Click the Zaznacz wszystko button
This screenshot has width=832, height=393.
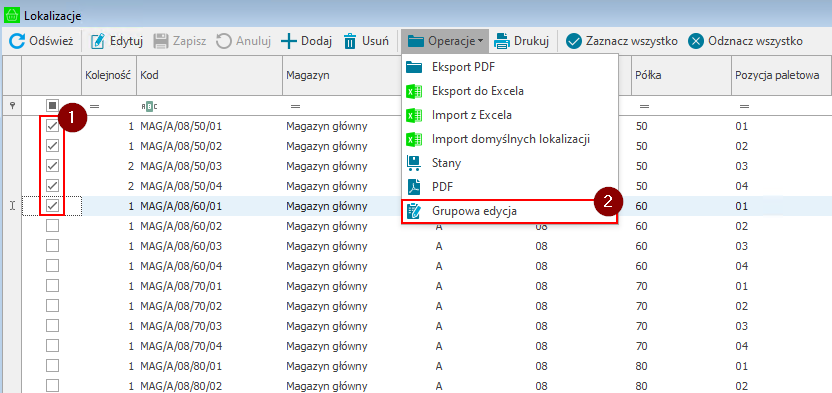tap(621, 41)
